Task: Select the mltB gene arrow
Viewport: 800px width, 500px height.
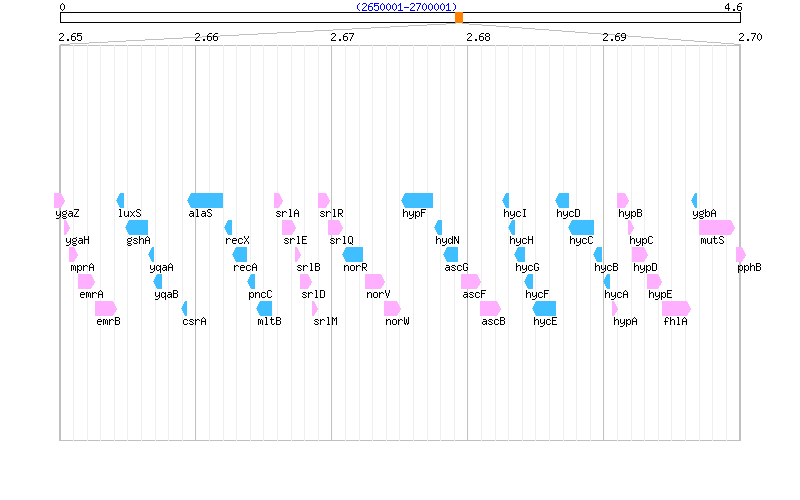Action: click(x=264, y=308)
